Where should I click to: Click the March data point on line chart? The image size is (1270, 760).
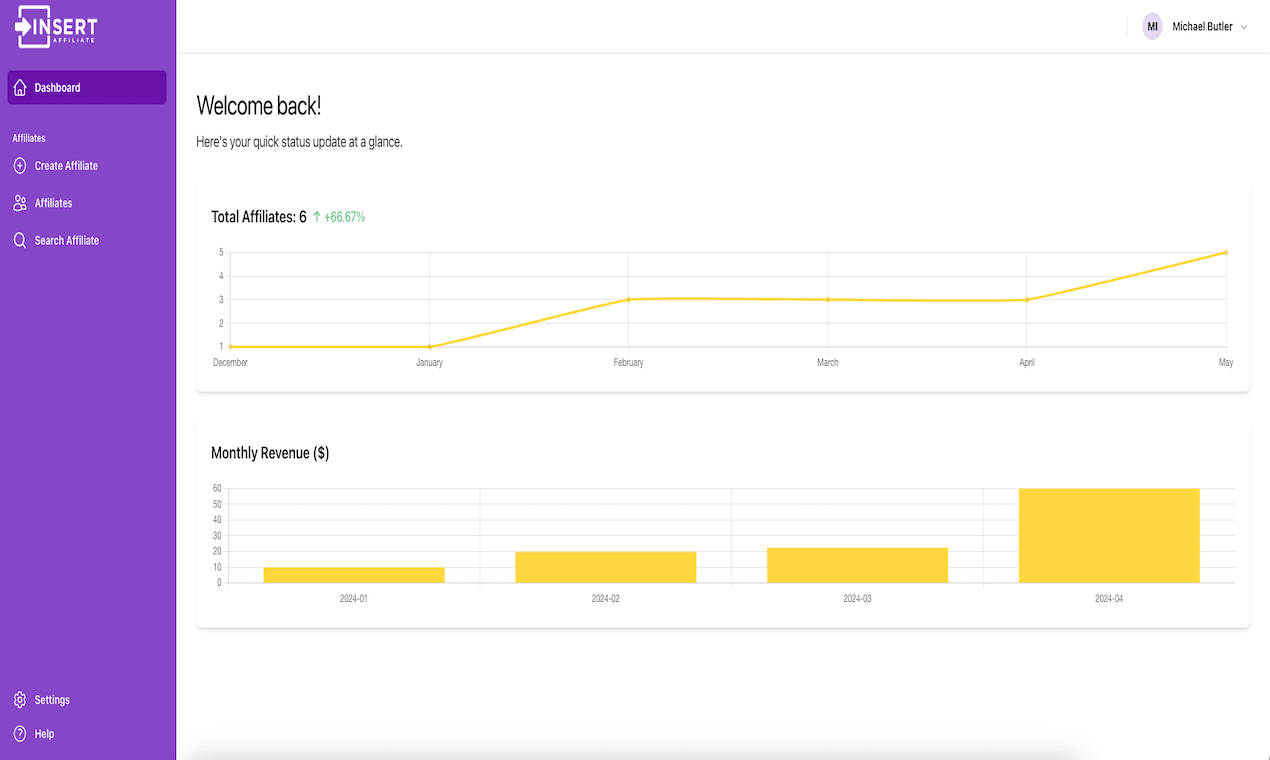pyautogui.click(x=827, y=299)
